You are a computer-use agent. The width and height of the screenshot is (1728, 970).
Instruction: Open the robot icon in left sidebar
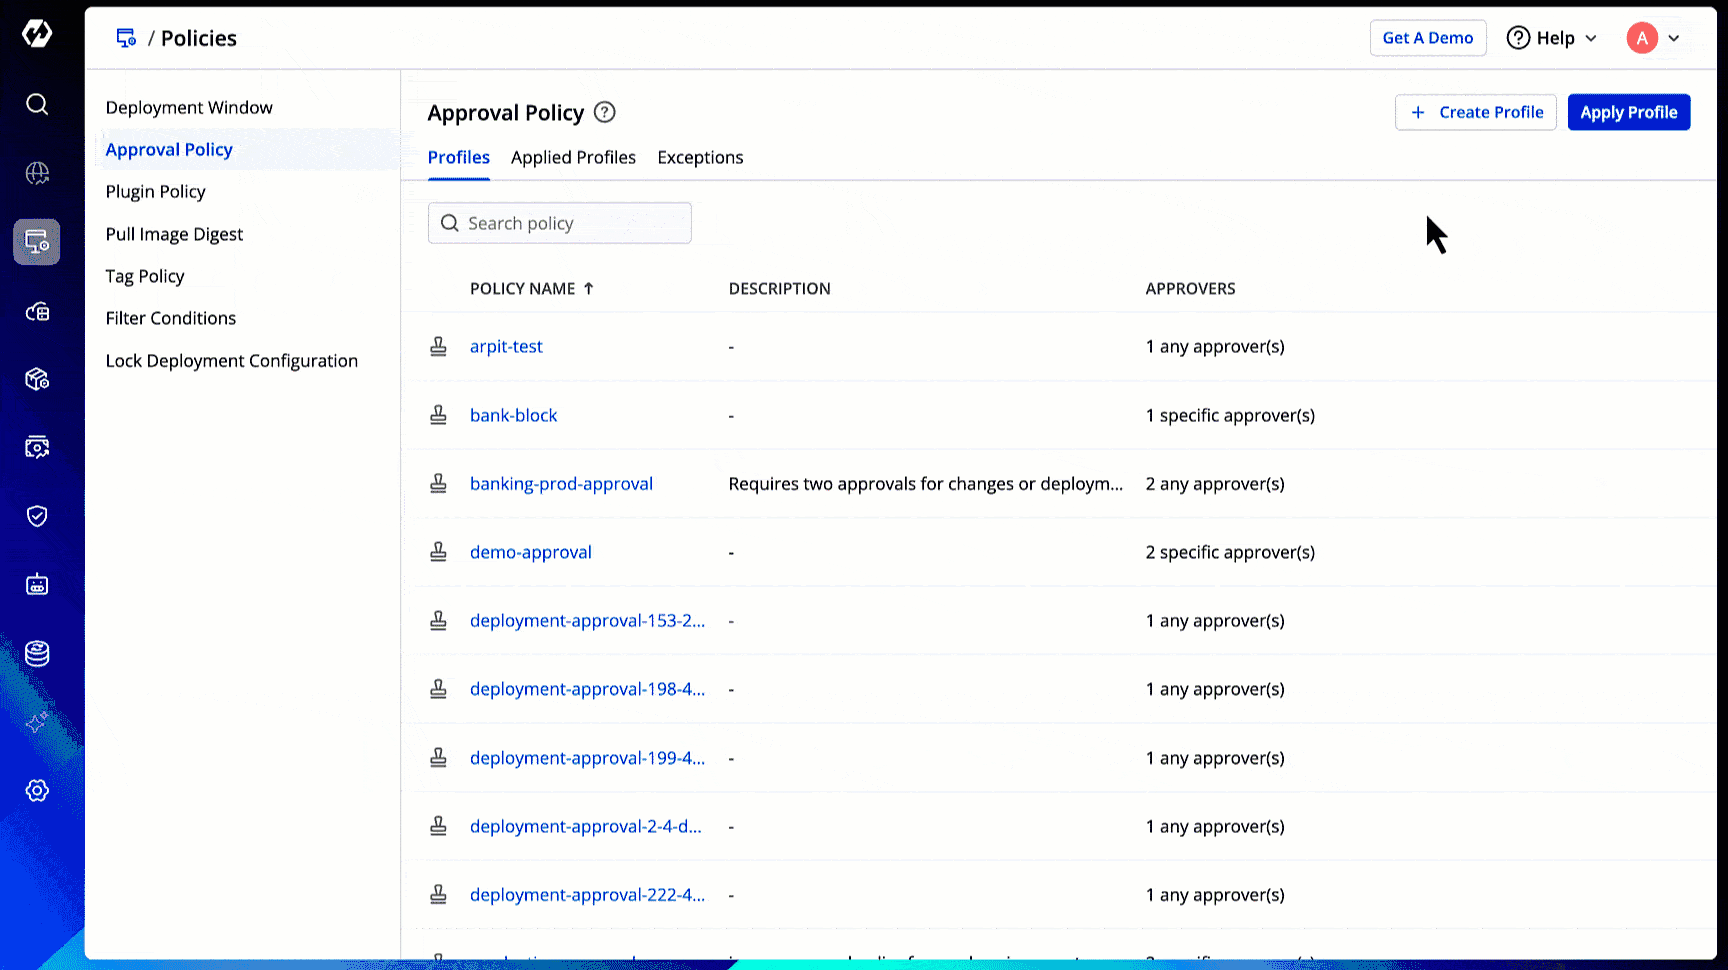pyautogui.click(x=37, y=585)
